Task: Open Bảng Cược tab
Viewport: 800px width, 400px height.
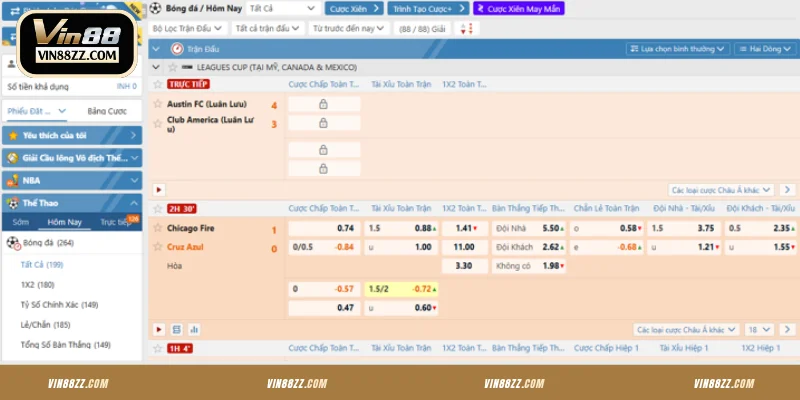Action: [x=107, y=111]
